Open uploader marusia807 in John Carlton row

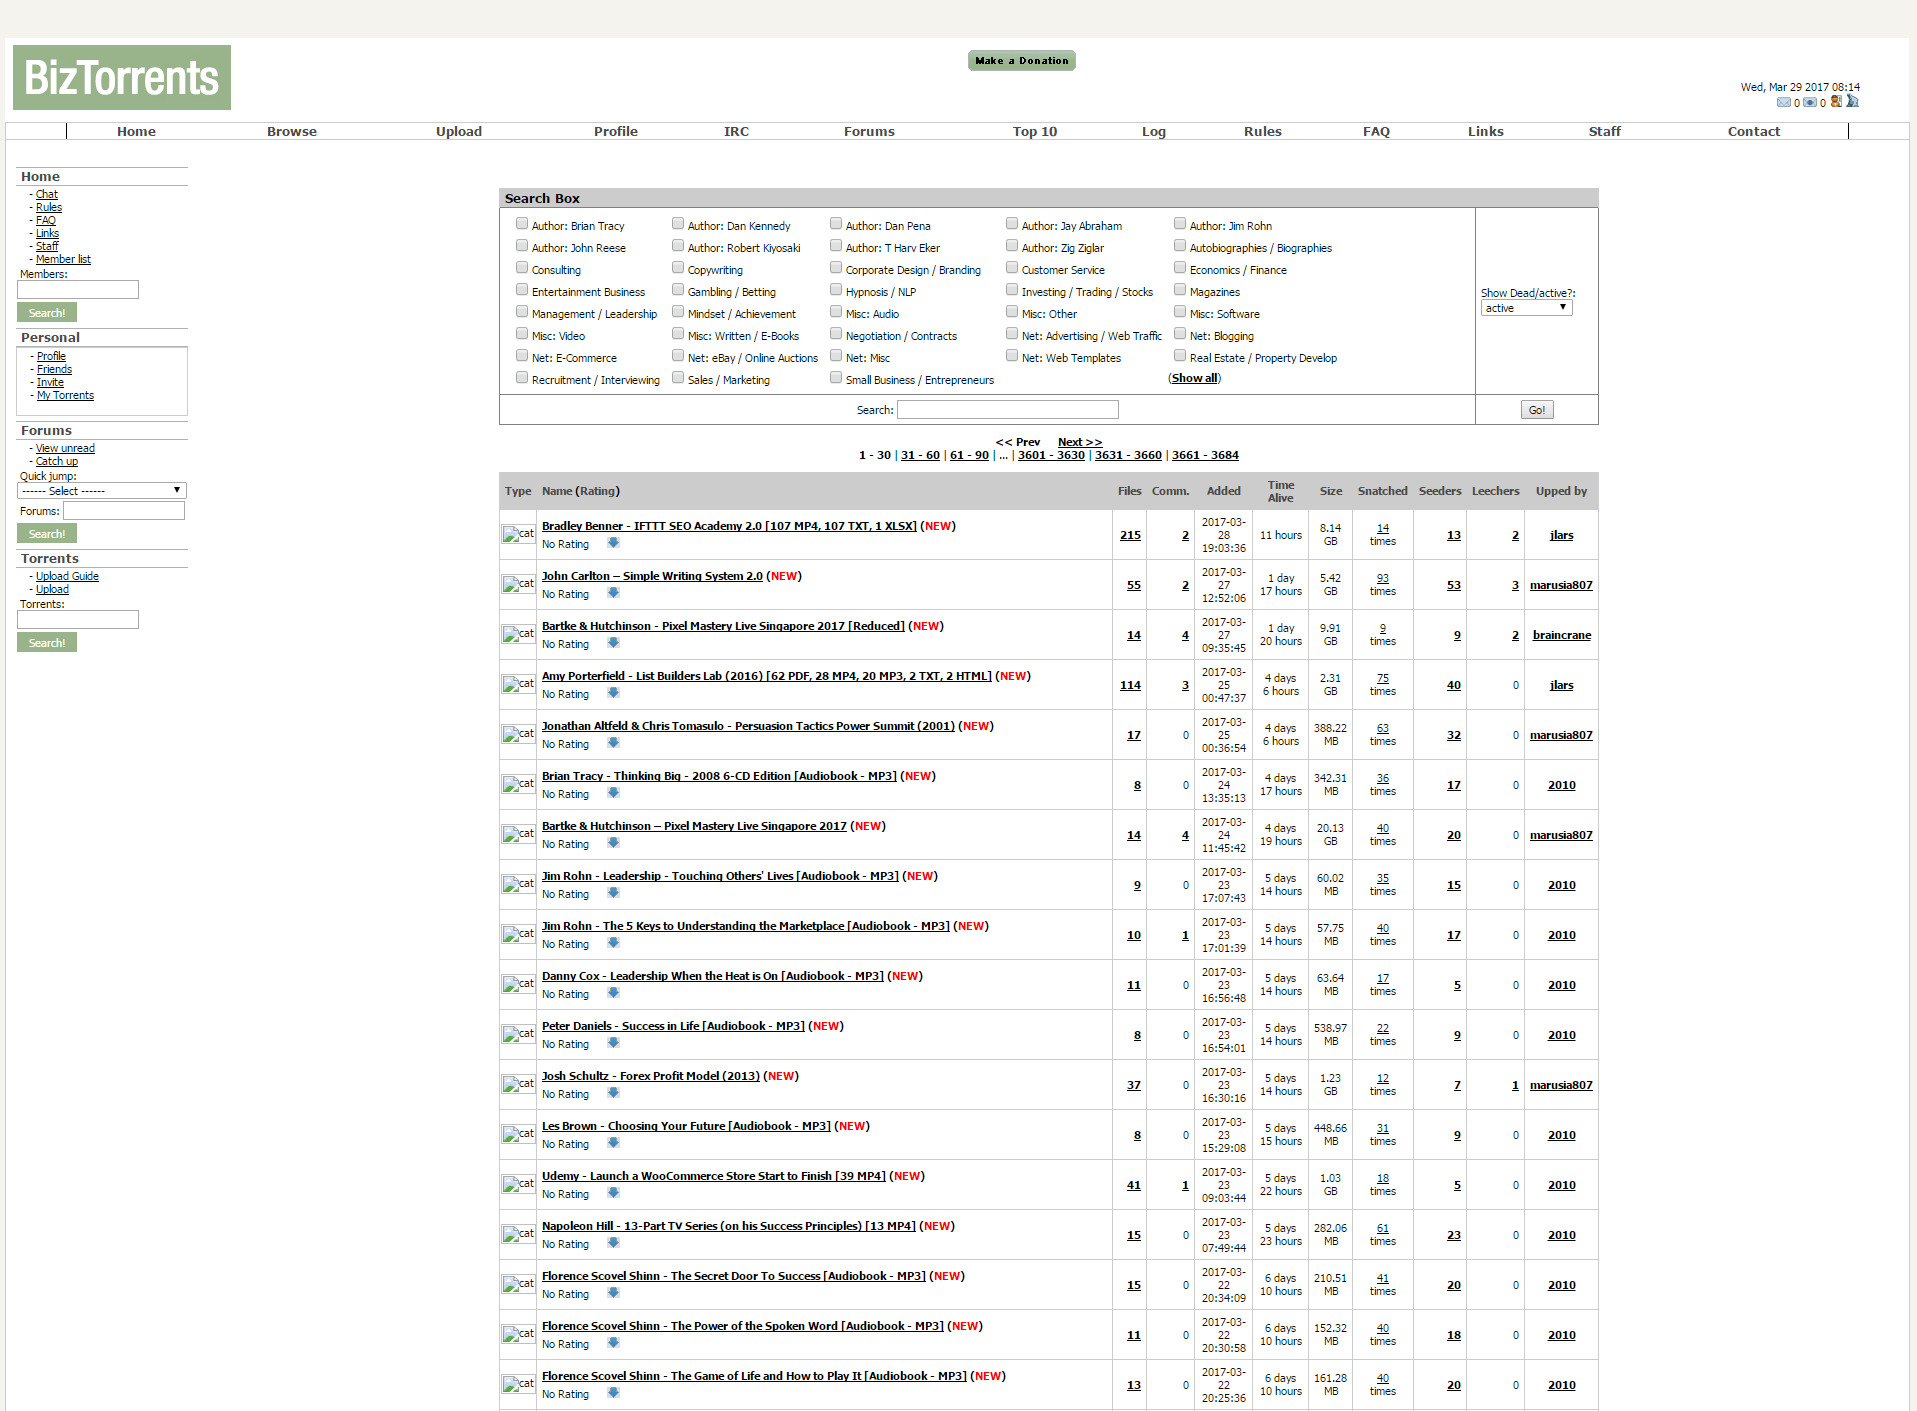coord(1561,585)
